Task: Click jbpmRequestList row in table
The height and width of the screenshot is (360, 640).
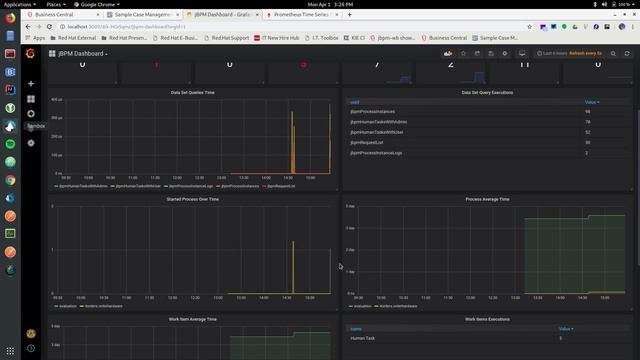Action: 487,142
